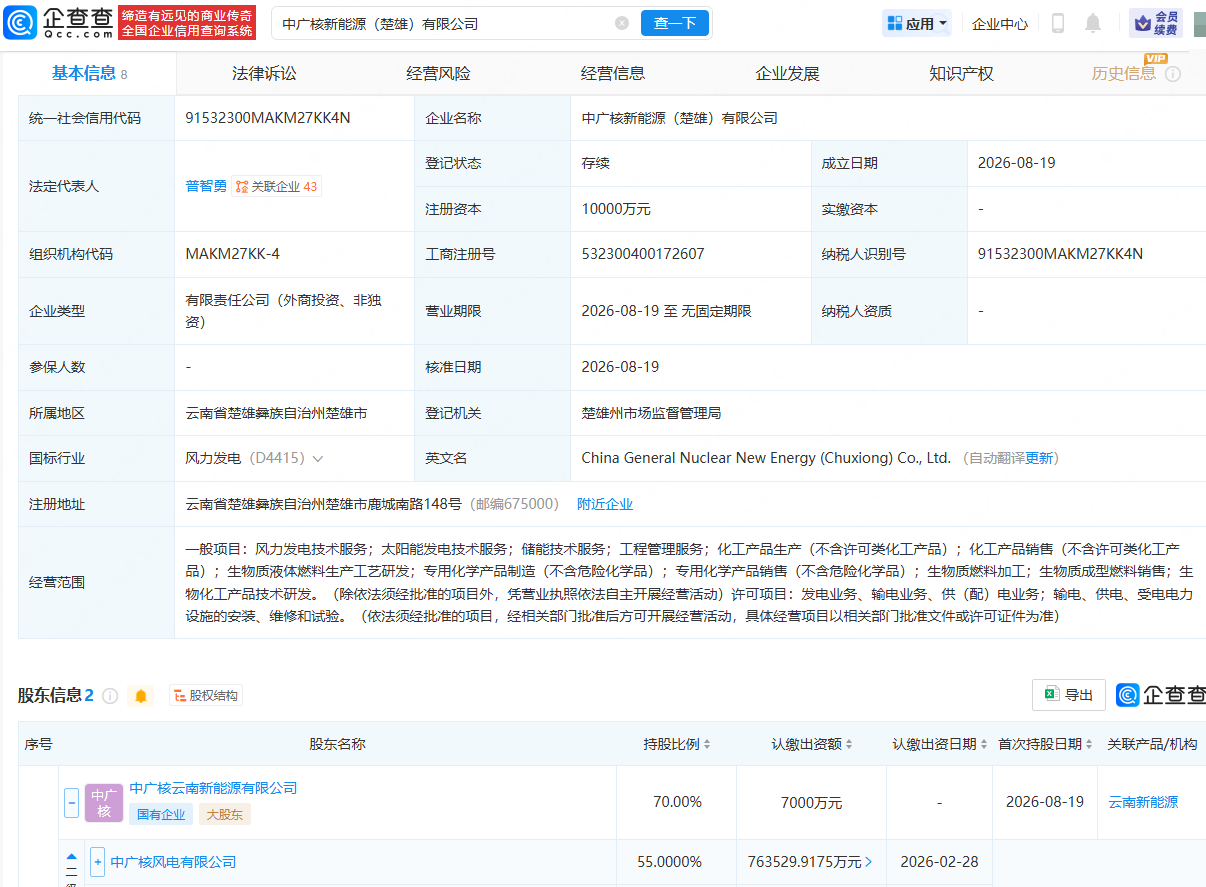Screen dimensions: 1206x887
Task: Click the 55.0000% shareholding cell
Action: pyautogui.click(x=669, y=862)
